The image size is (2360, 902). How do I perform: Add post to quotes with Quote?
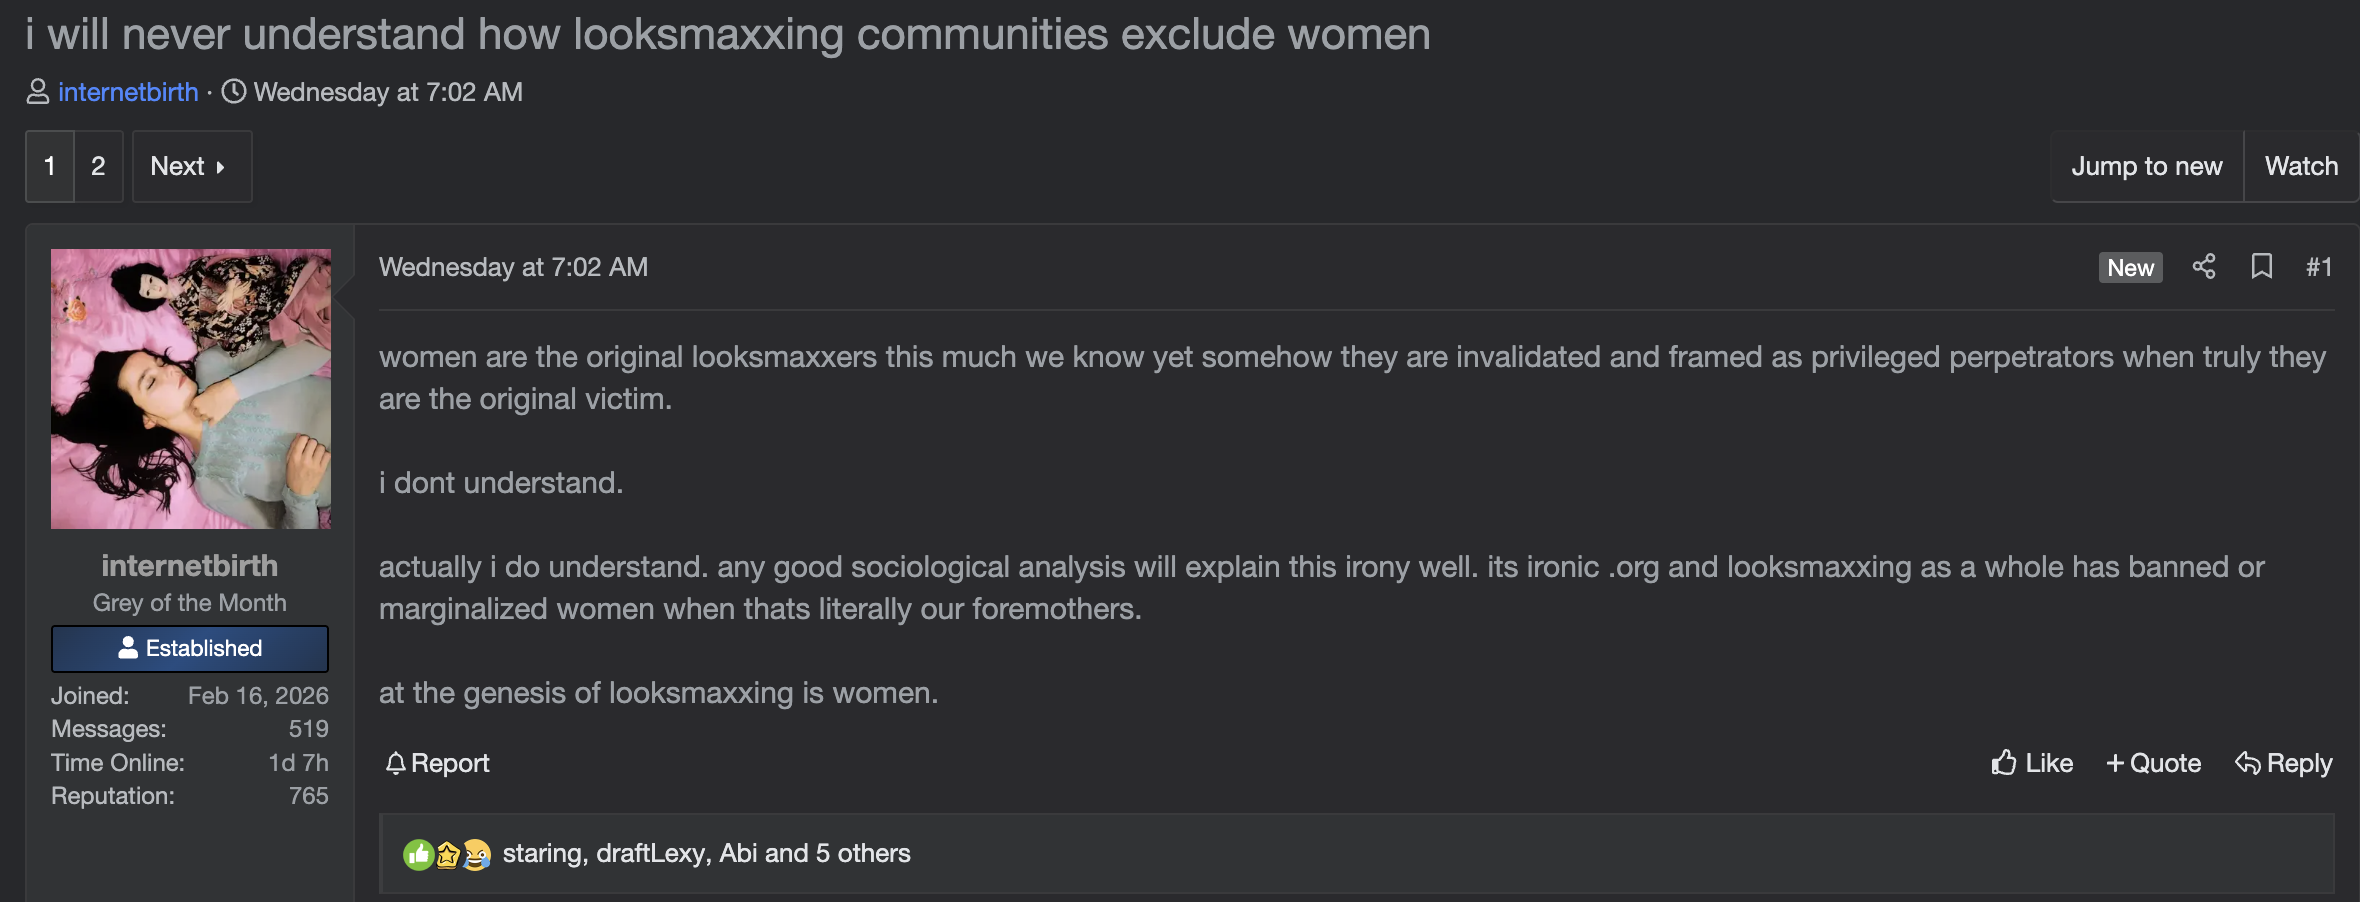point(2154,763)
